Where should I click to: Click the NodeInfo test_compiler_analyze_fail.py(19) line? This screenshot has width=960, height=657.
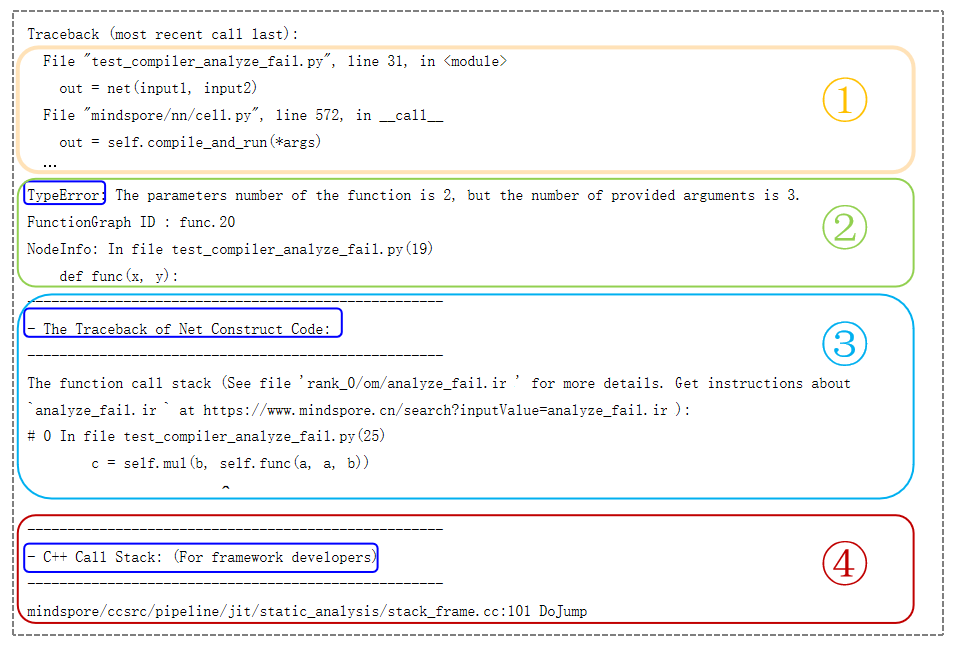click(229, 249)
